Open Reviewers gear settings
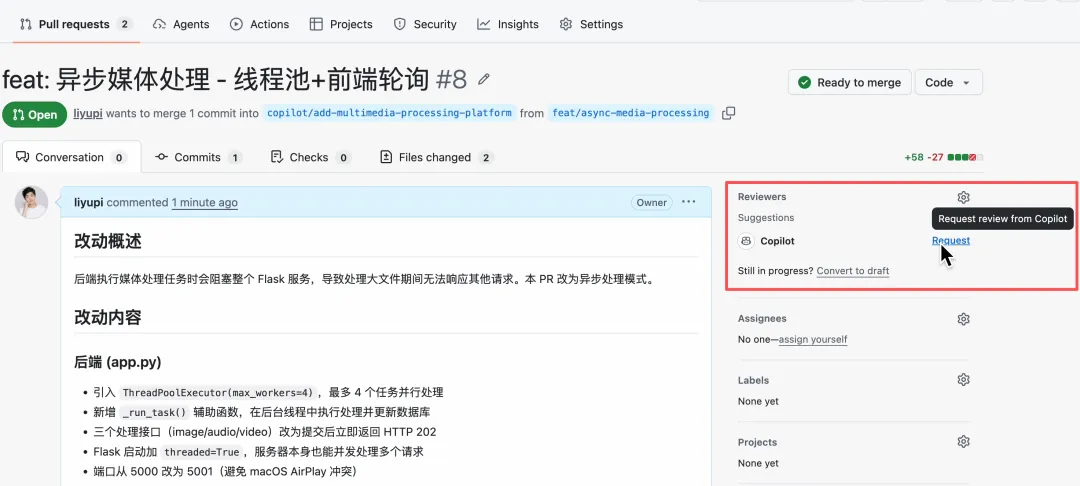1080x486 pixels. coord(963,197)
